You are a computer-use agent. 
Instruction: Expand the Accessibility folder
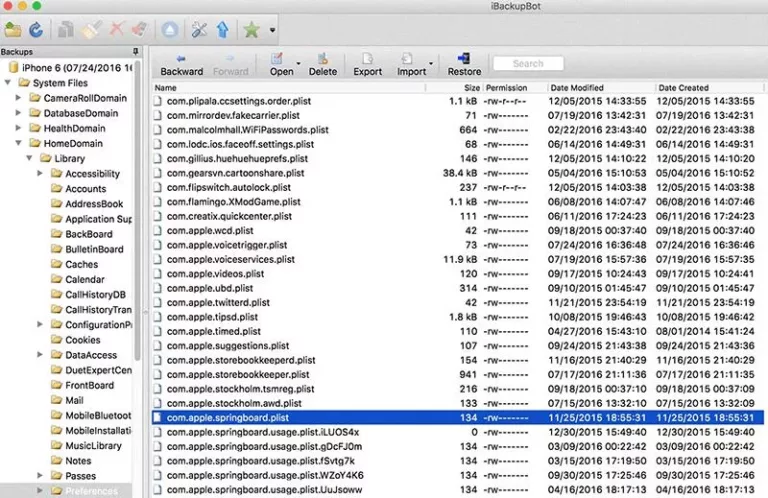tap(40, 173)
